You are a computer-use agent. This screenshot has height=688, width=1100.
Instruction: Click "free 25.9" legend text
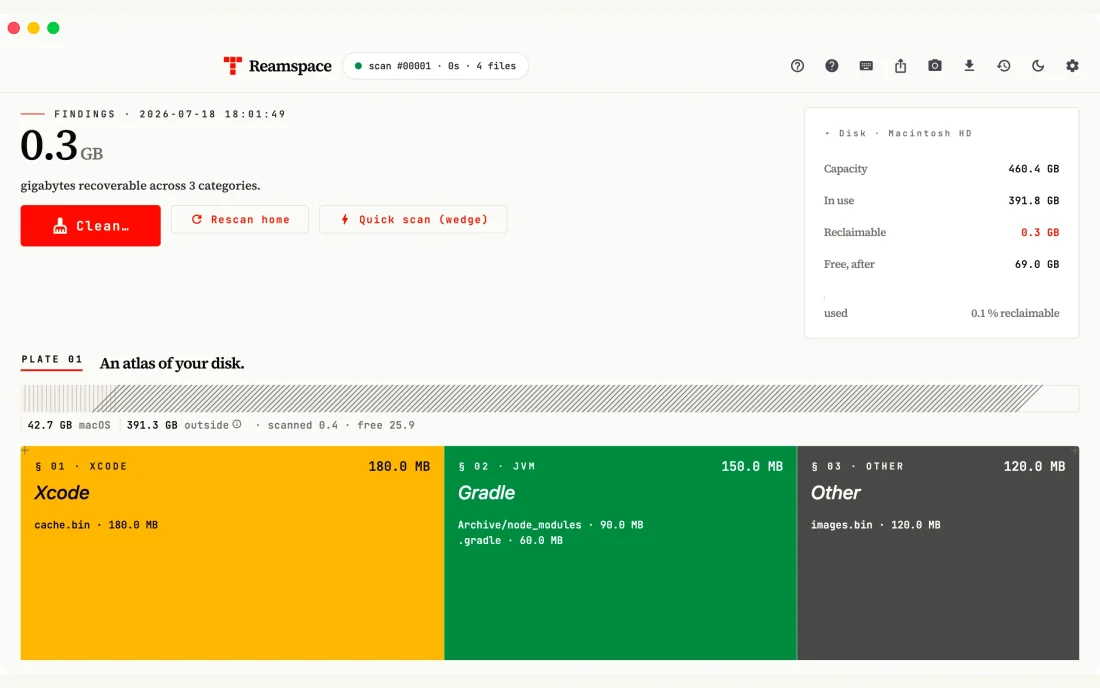pos(386,425)
